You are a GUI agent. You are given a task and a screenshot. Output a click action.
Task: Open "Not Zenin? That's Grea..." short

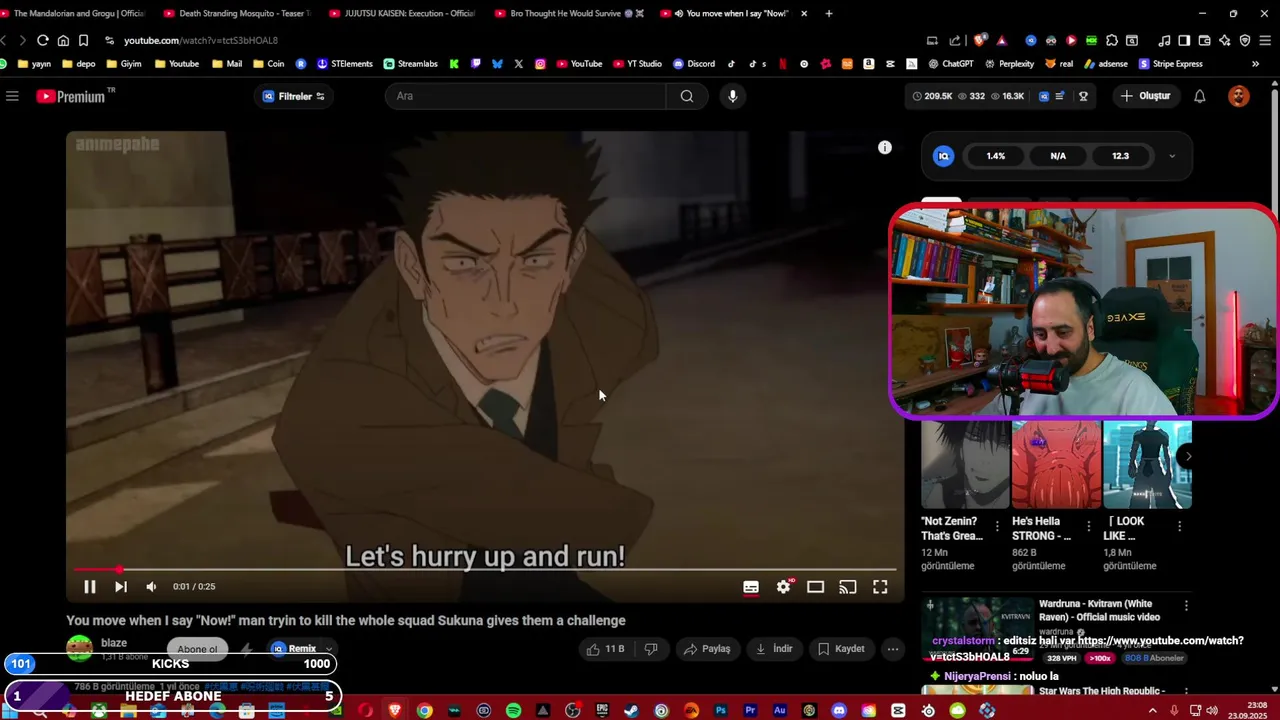[966, 464]
